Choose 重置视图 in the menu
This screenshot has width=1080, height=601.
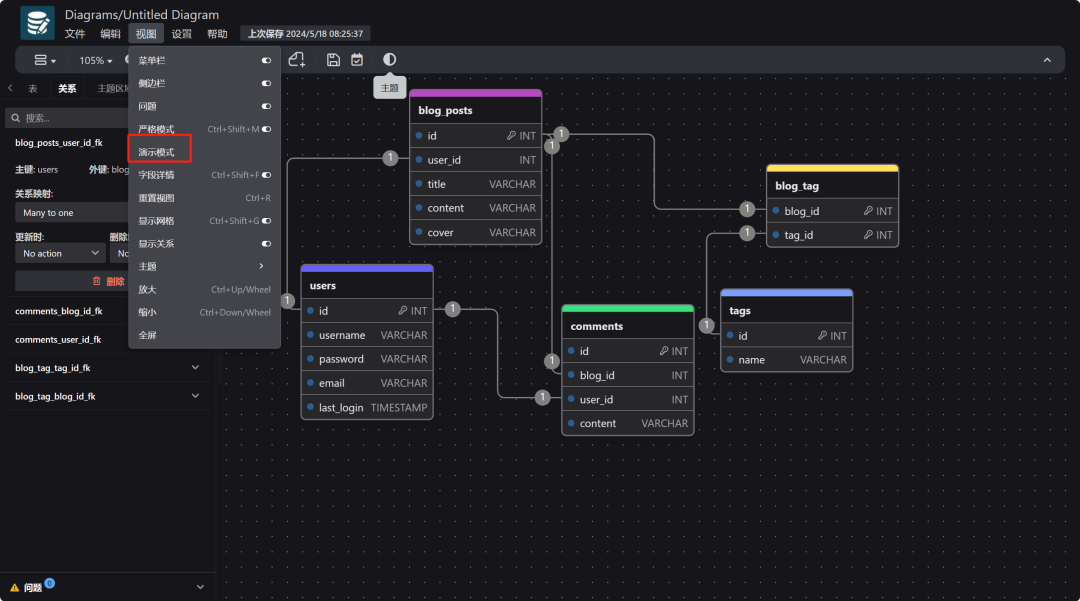point(156,198)
